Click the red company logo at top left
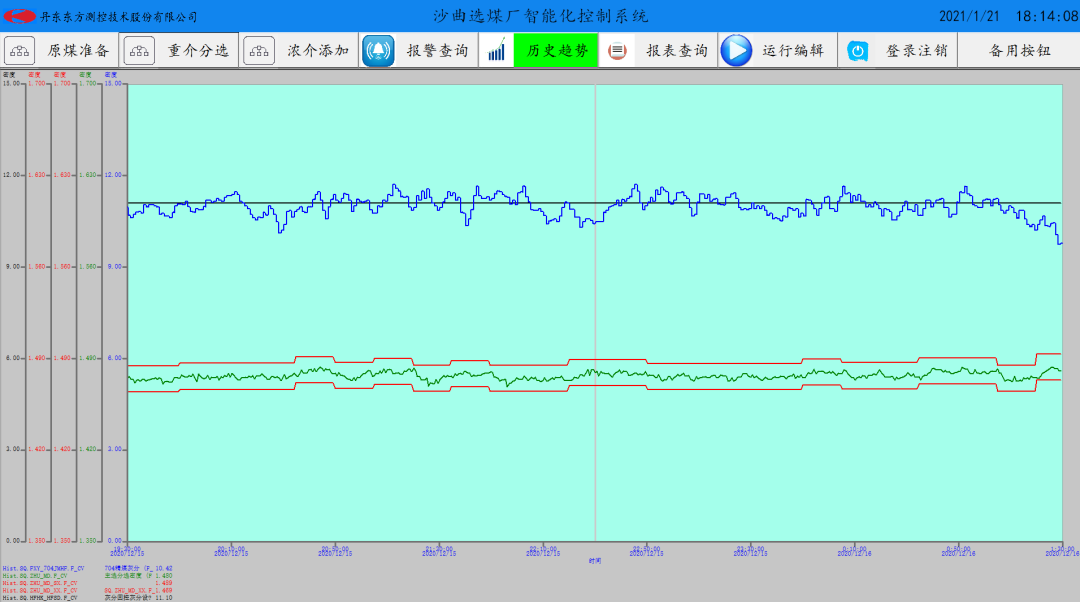The image size is (1080, 602). pos(19,16)
